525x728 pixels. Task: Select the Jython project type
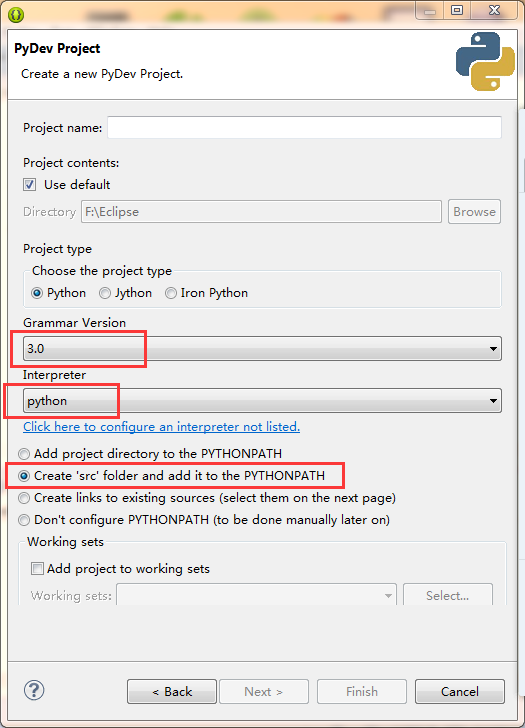click(105, 293)
